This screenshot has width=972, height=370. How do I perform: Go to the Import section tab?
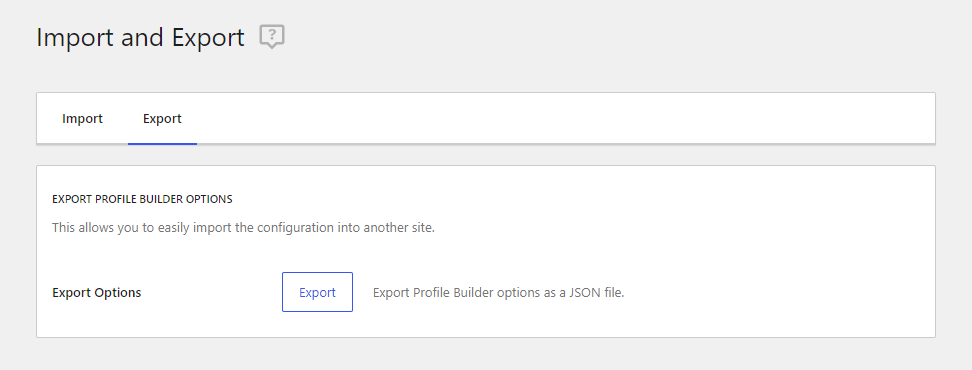82,118
